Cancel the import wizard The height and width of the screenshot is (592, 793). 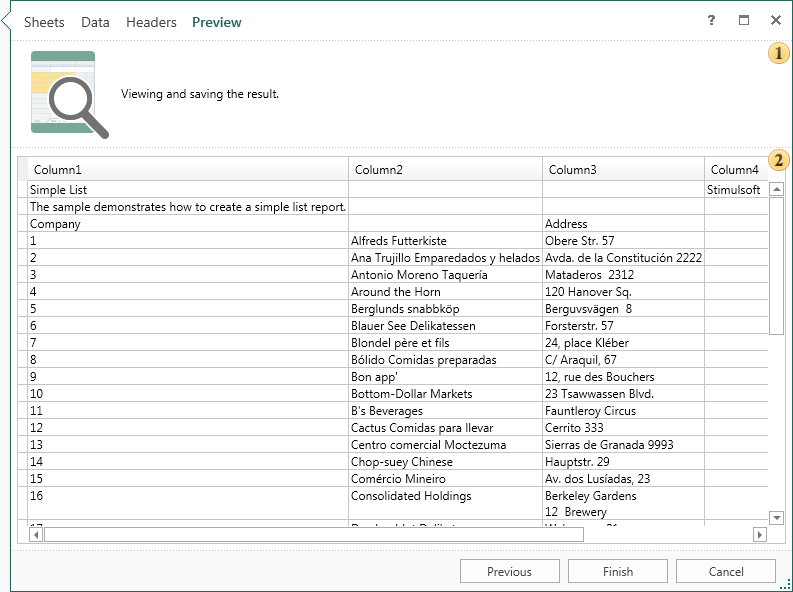pyautogui.click(x=726, y=571)
